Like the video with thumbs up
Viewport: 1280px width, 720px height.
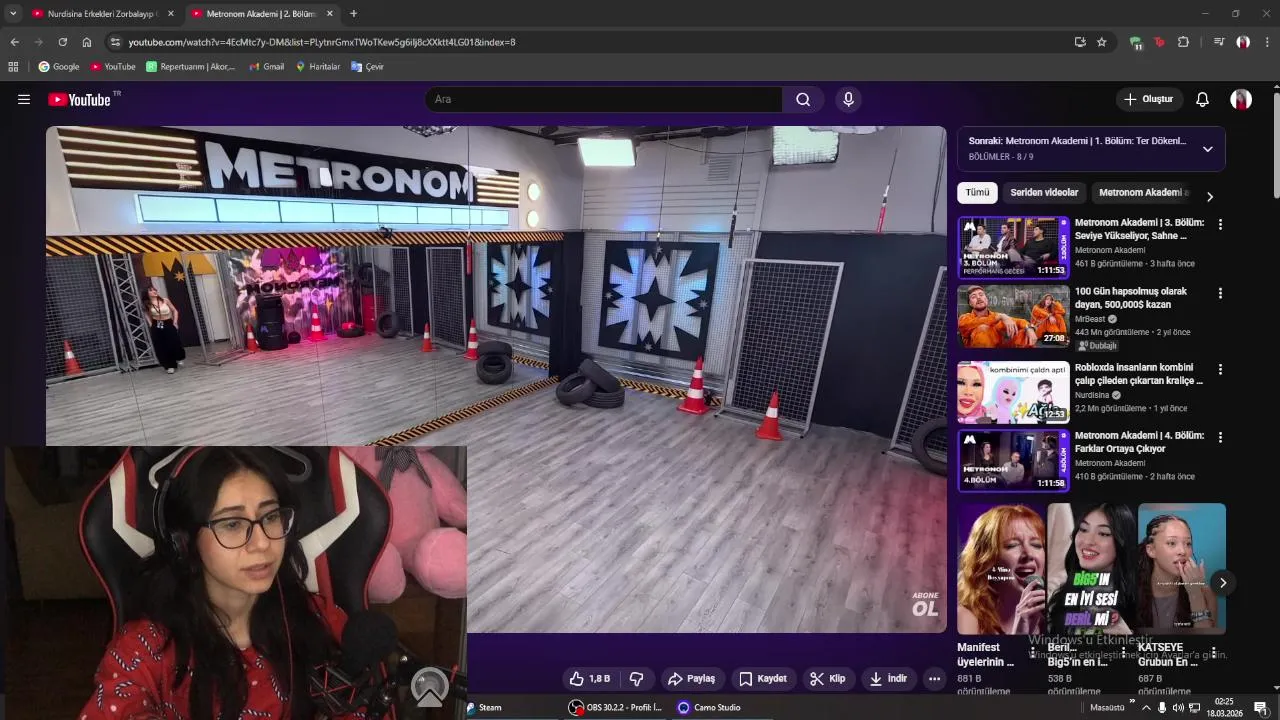[x=589, y=678]
